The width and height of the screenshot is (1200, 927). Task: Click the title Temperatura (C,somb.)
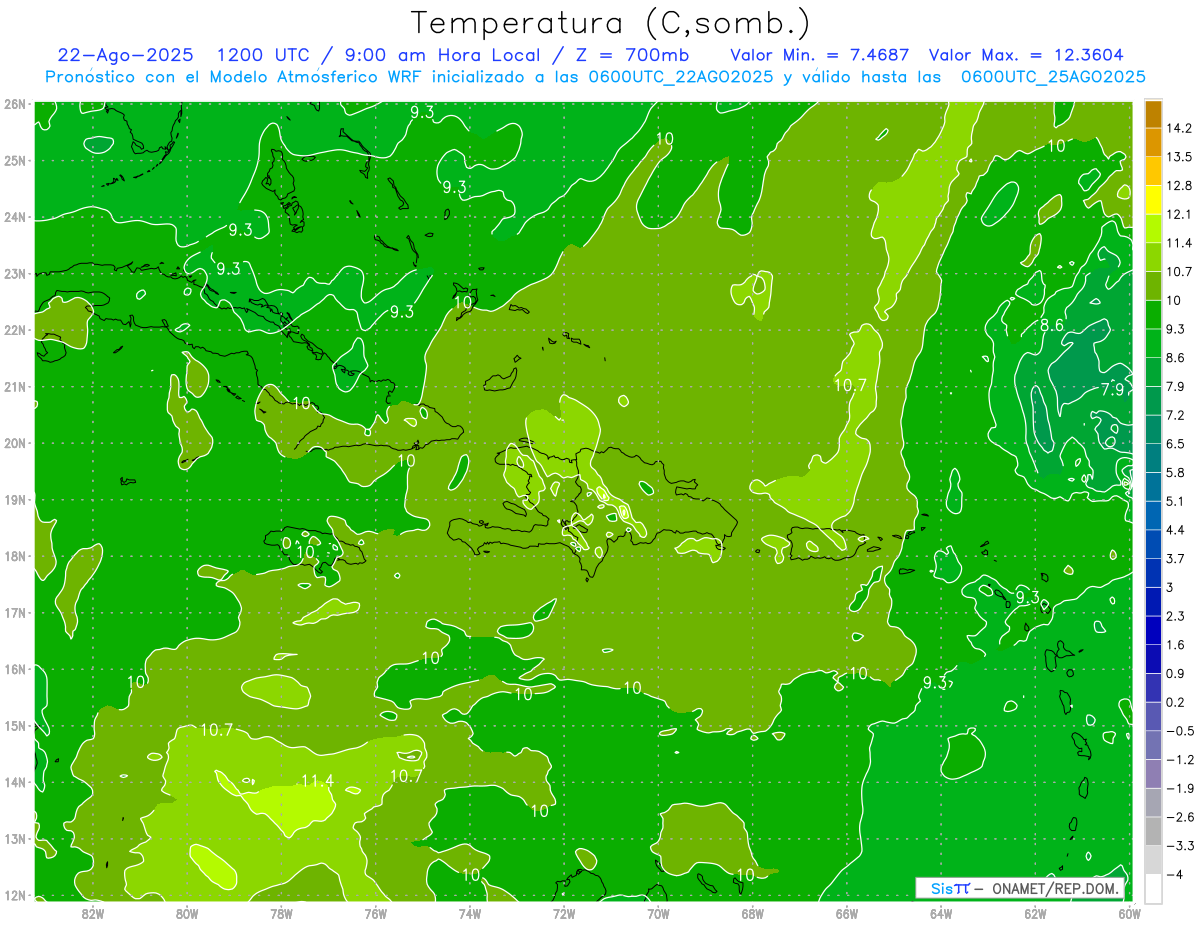point(611,23)
